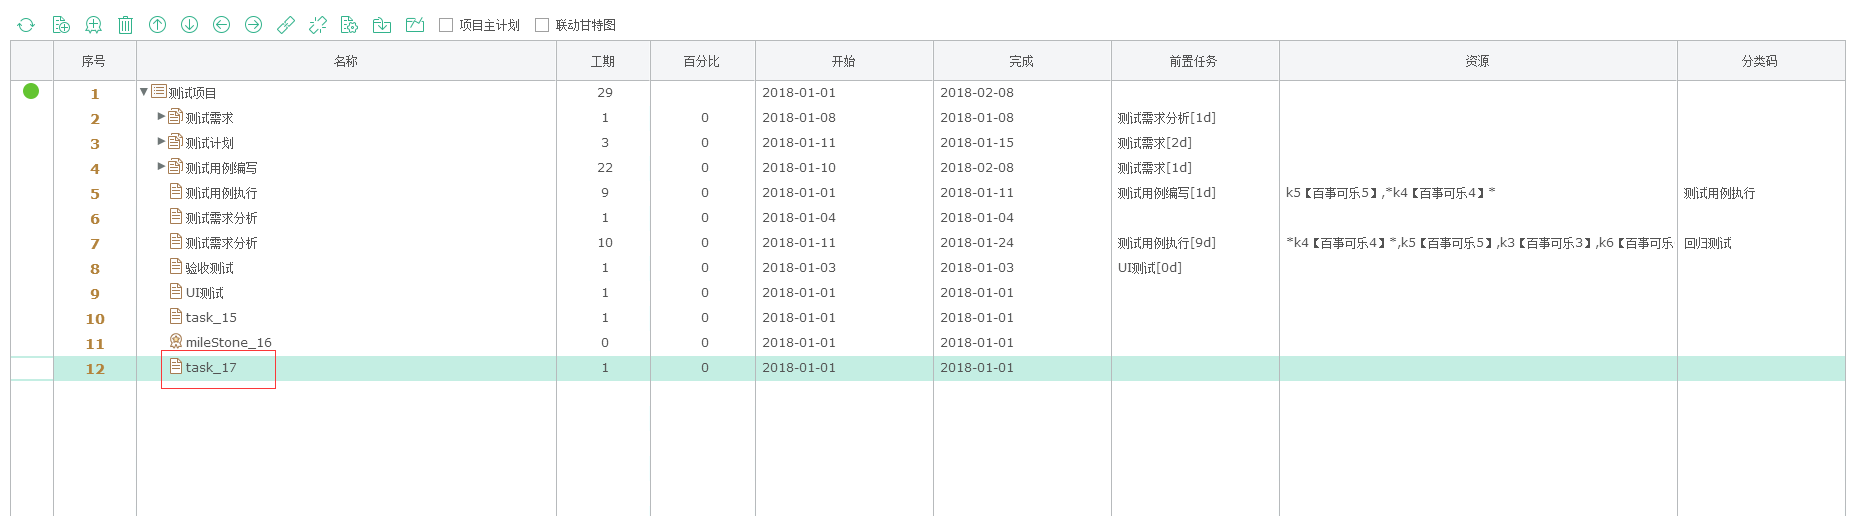Click the trash delete icon

pyautogui.click(x=125, y=25)
